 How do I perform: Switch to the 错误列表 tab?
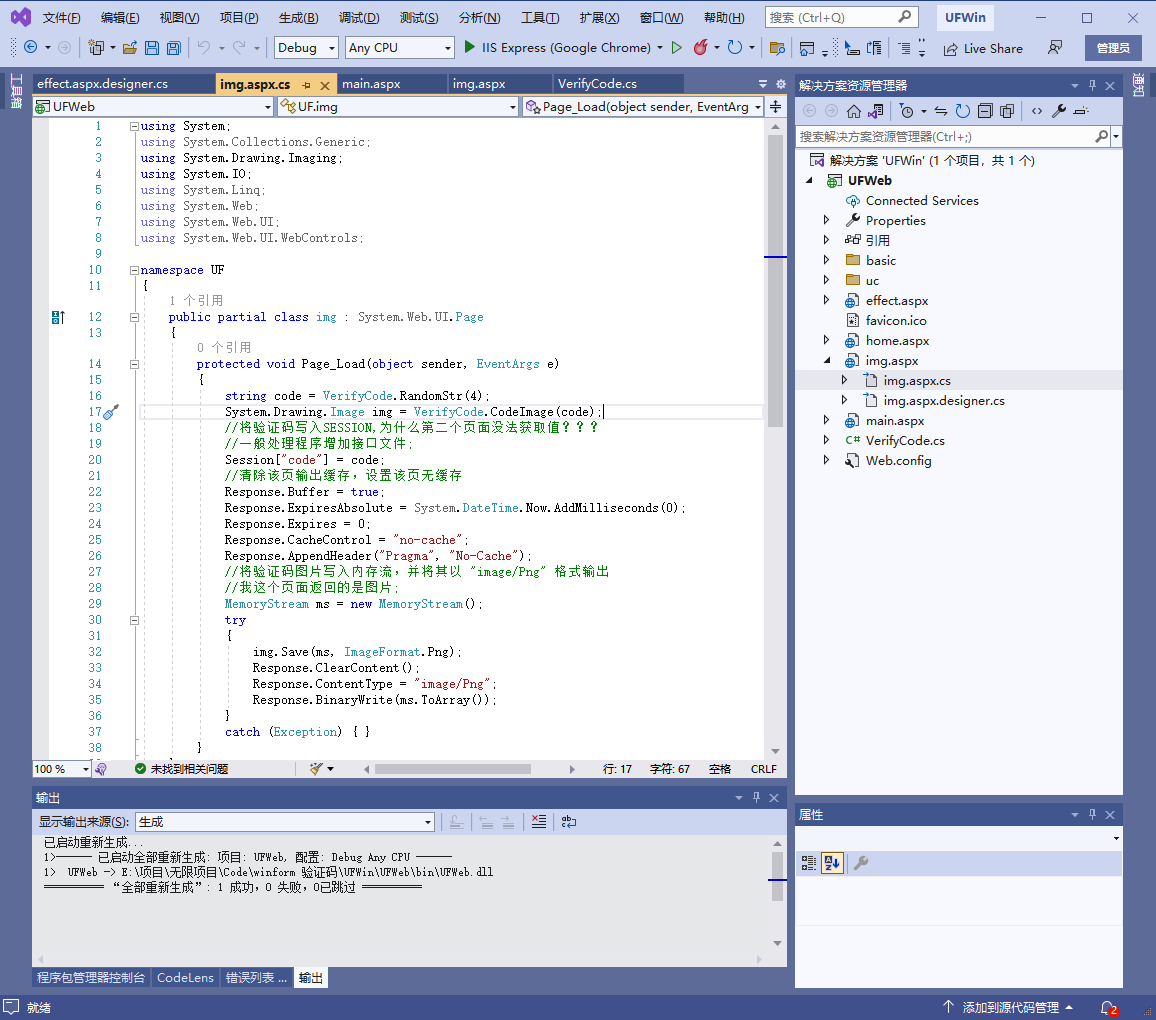pyautogui.click(x=256, y=977)
